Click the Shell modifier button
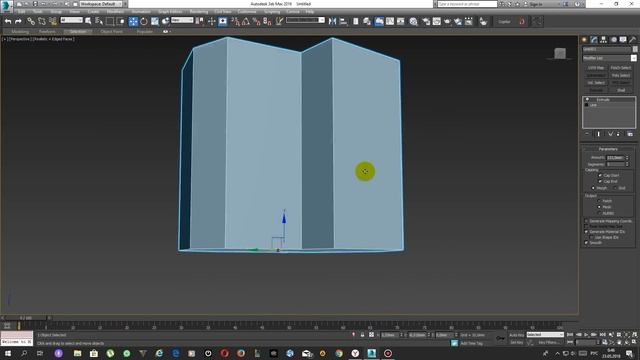This screenshot has width=640, height=360. tap(621, 90)
